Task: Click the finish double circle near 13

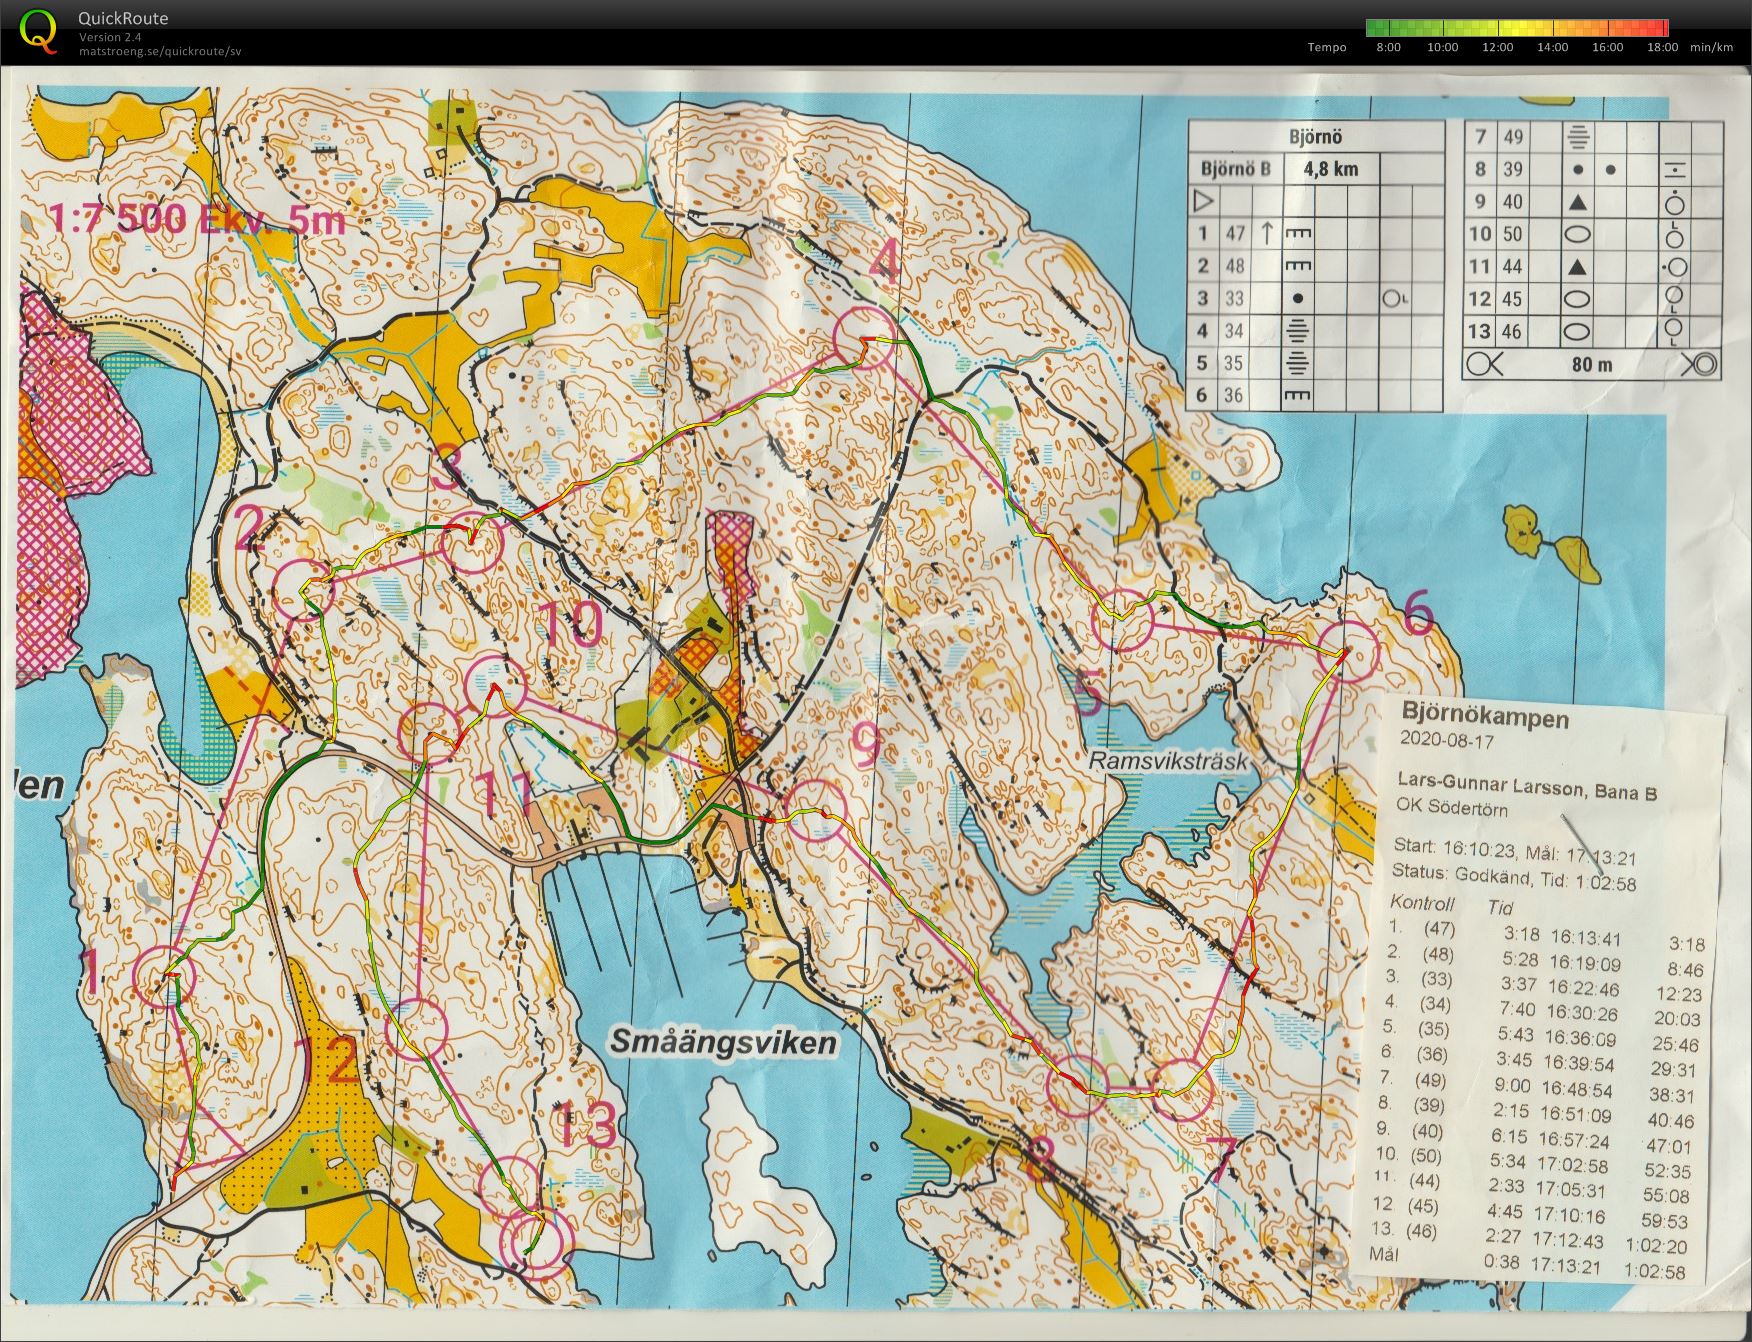Action: (x=536, y=1241)
